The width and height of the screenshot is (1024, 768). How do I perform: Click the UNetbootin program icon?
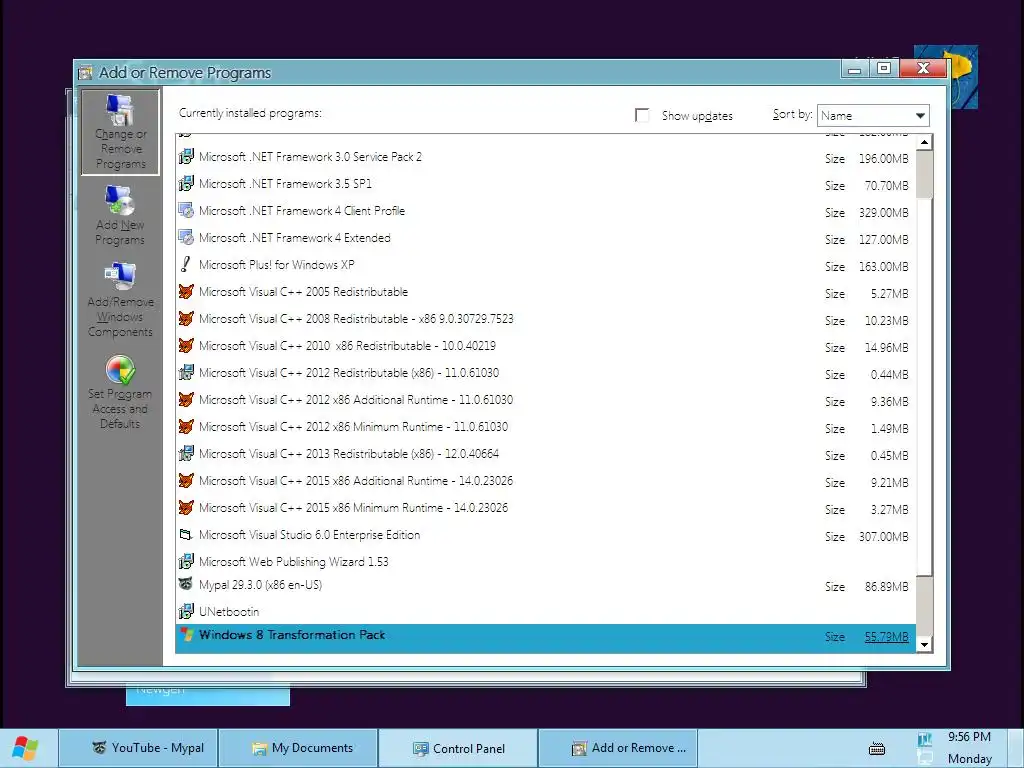(186, 612)
